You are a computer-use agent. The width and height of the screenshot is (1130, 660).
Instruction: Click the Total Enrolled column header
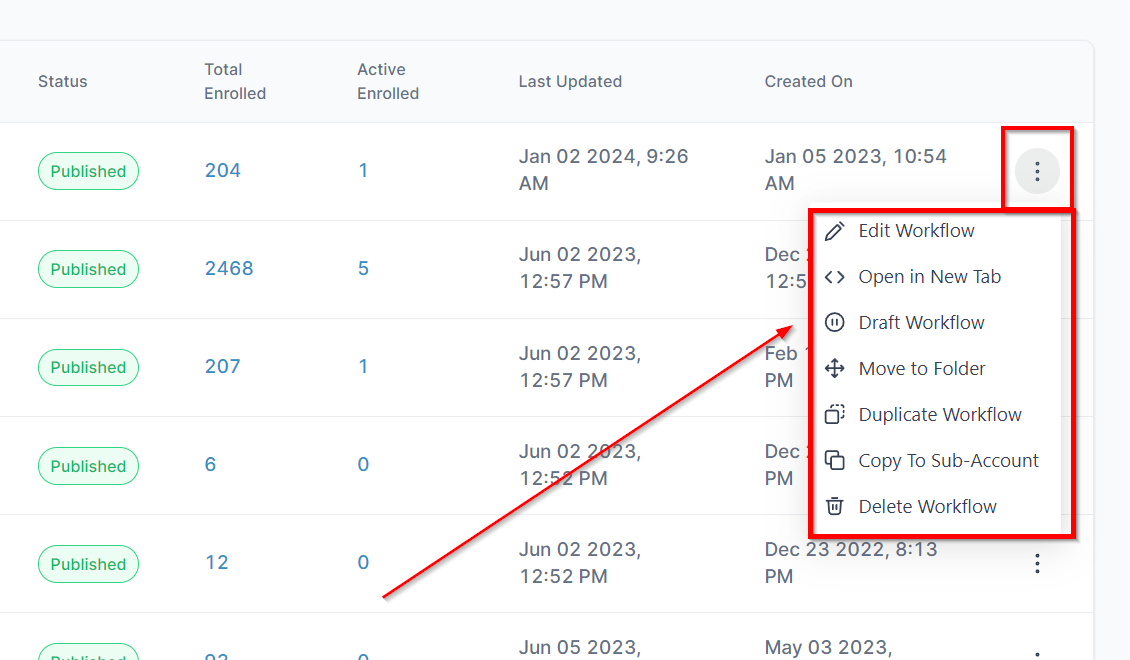[235, 81]
